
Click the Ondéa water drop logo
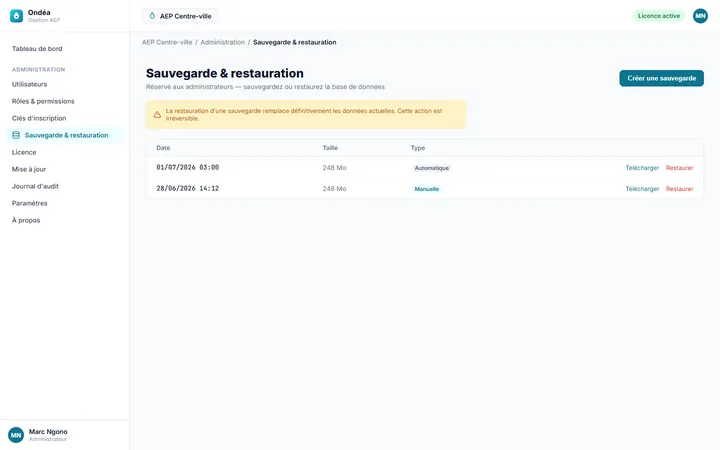pos(16,16)
